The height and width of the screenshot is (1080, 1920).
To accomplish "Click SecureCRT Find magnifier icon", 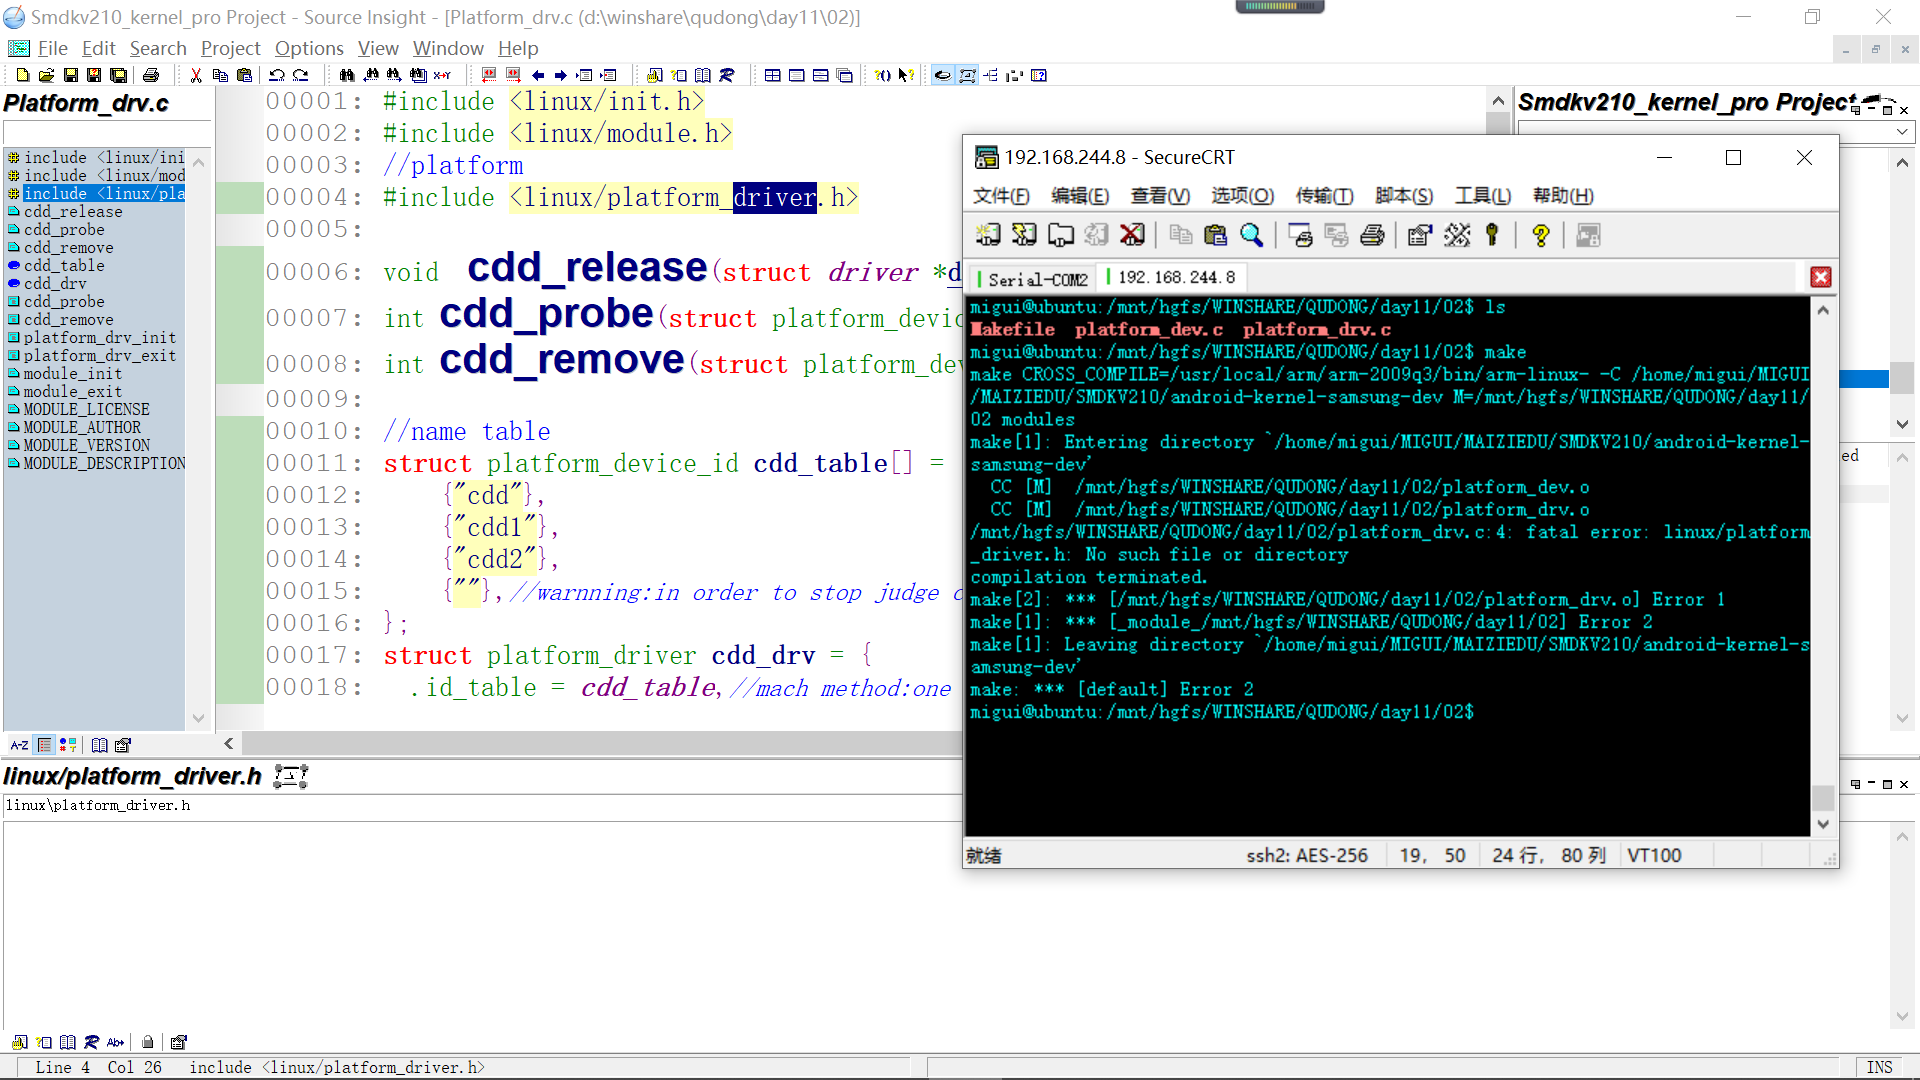I will click(x=1251, y=235).
